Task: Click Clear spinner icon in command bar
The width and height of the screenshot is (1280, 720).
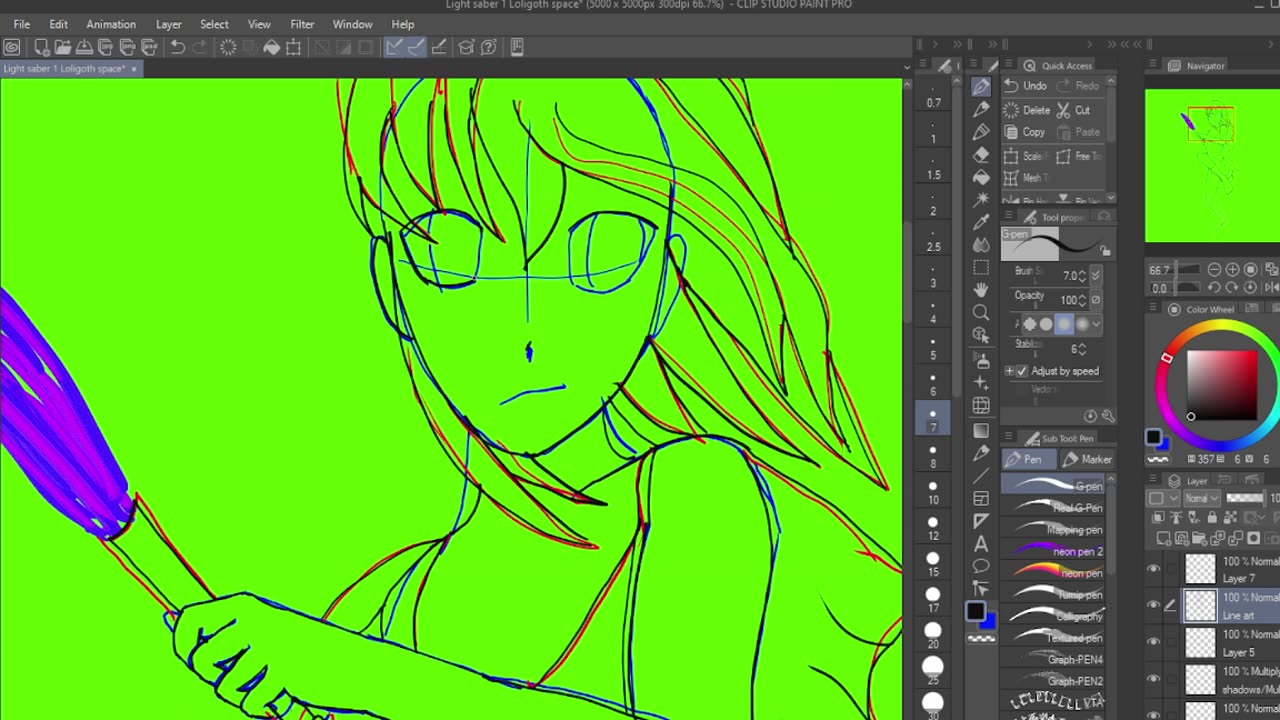Action: [228, 47]
